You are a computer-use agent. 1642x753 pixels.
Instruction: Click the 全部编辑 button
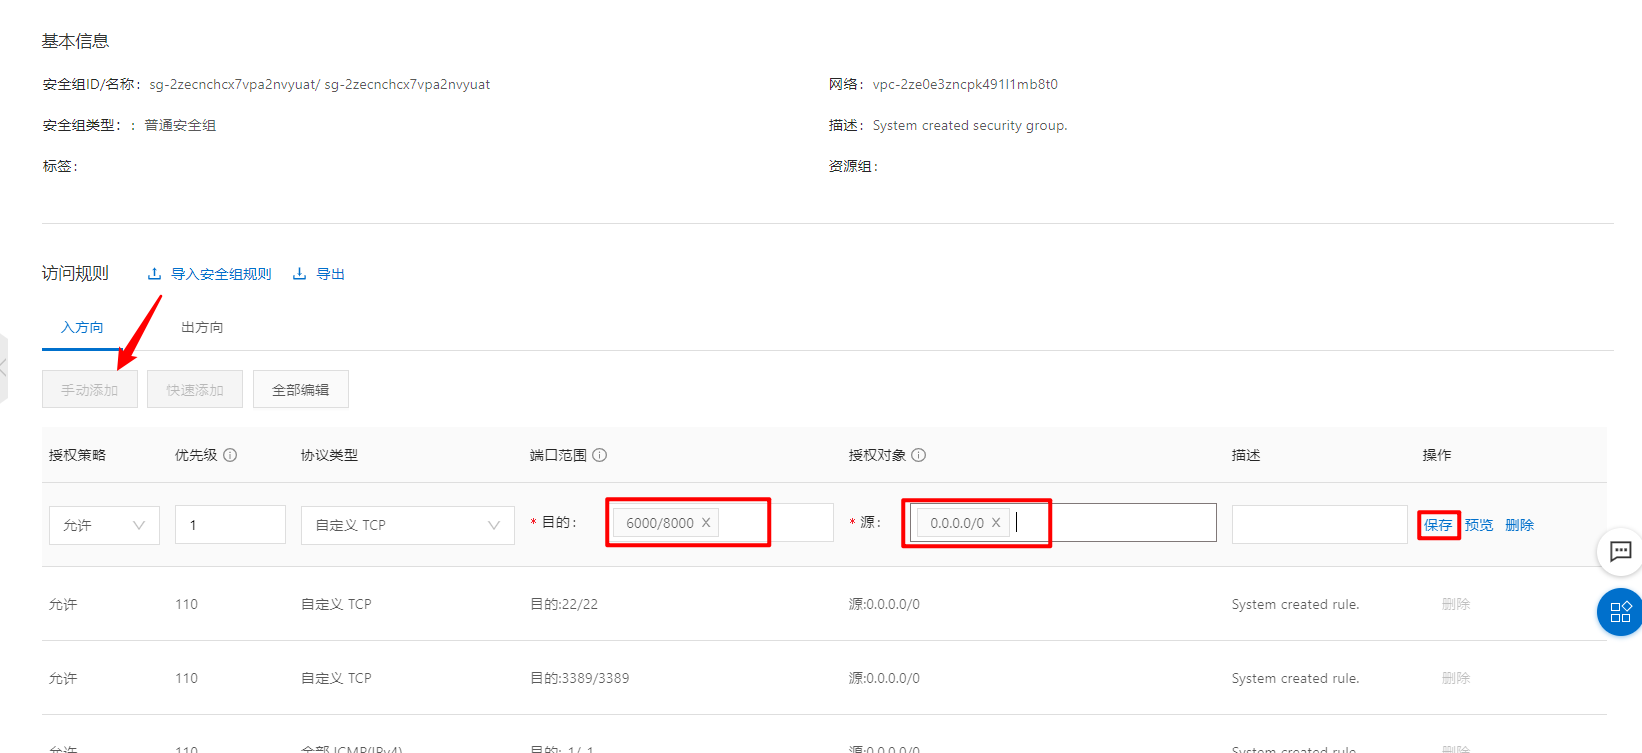tap(301, 389)
